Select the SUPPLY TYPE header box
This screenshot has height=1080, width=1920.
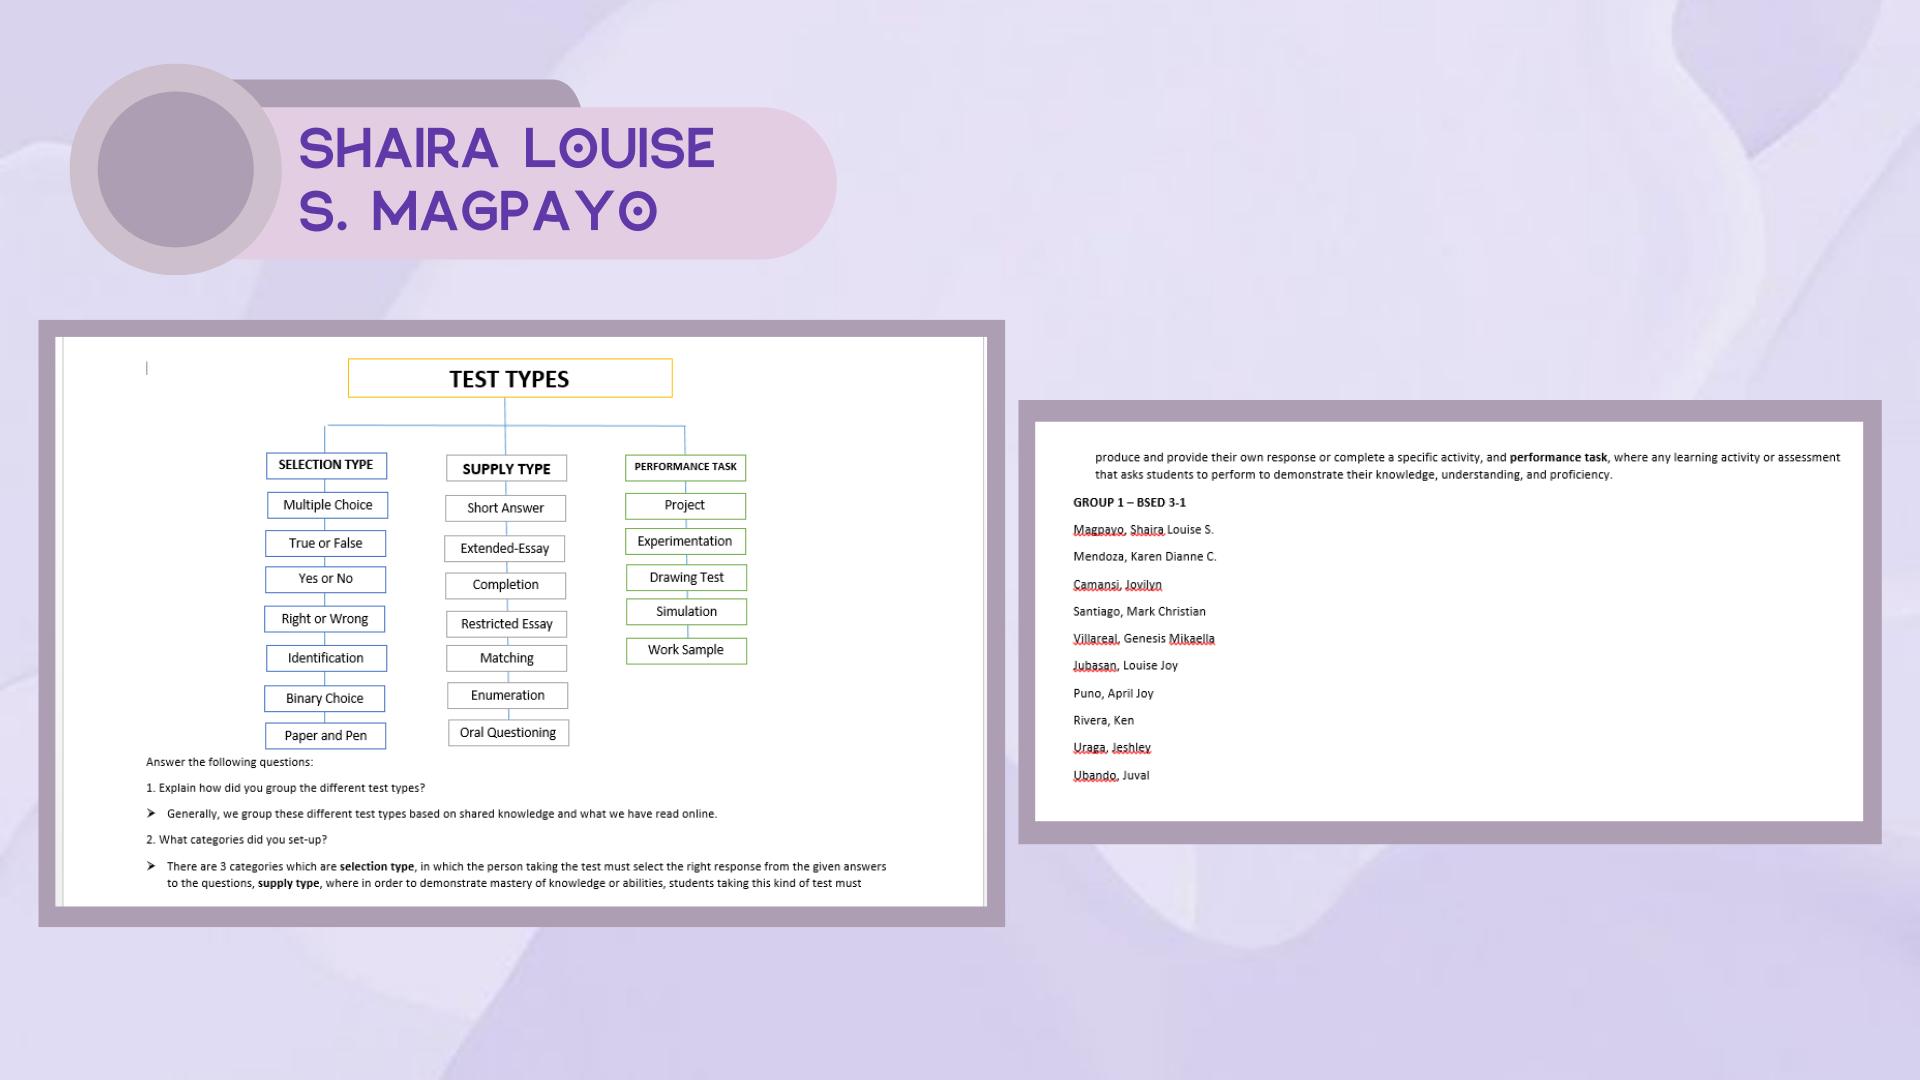[x=506, y=469]
